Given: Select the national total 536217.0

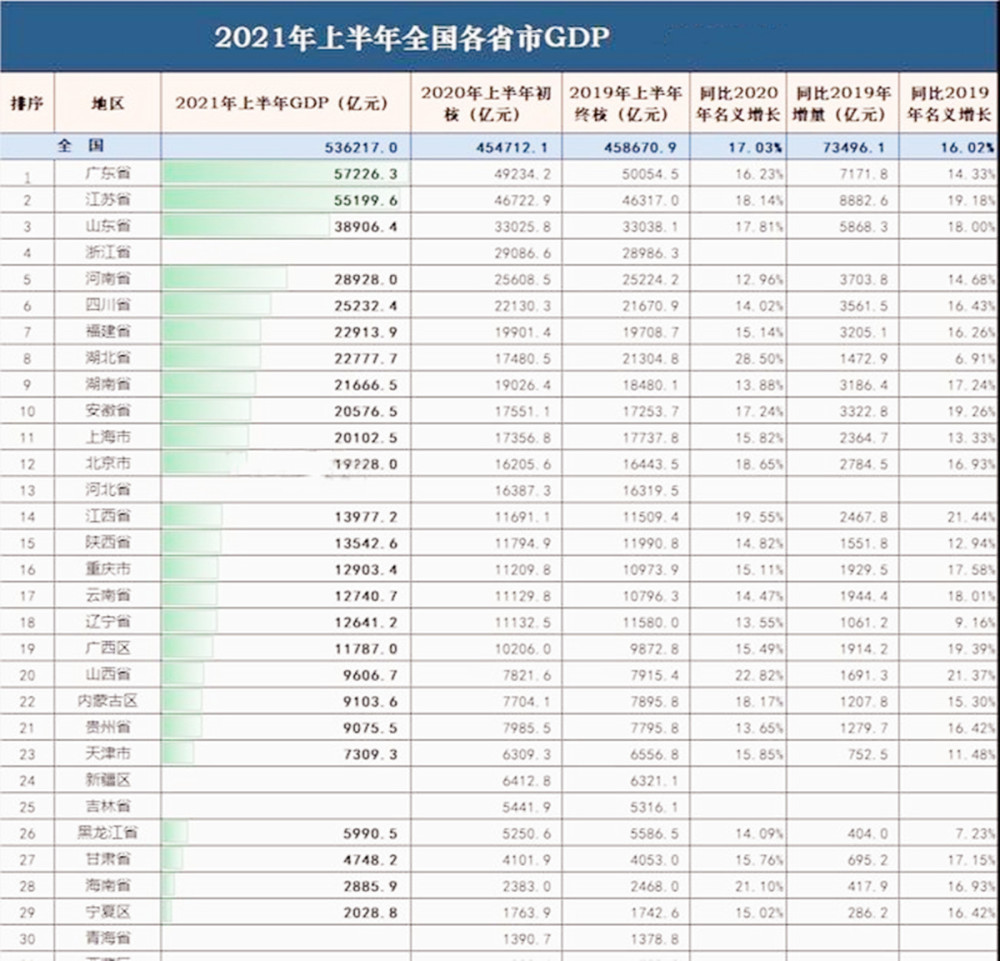Looking at the screenshot, I should click(361, 147).
